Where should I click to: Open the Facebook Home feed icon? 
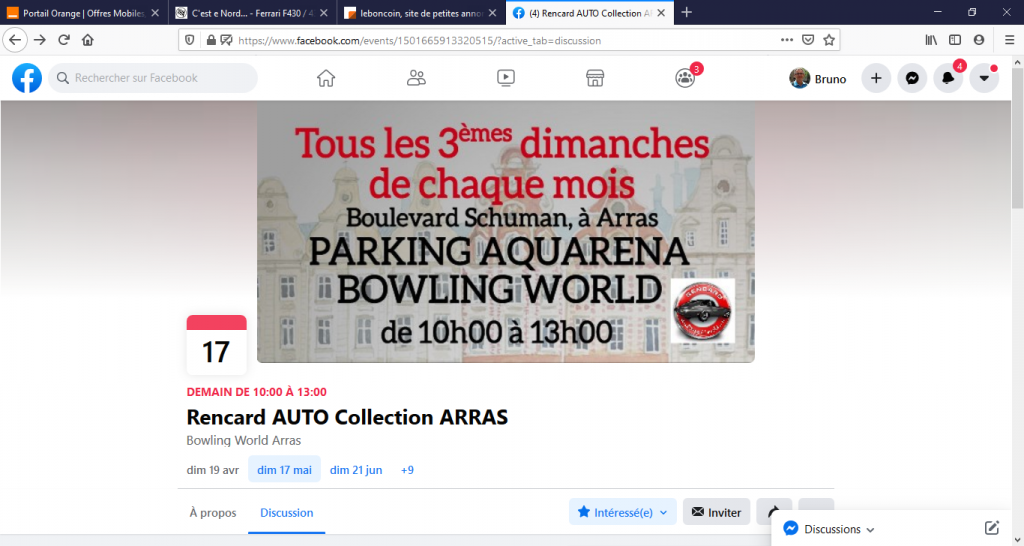coord(326,78)
